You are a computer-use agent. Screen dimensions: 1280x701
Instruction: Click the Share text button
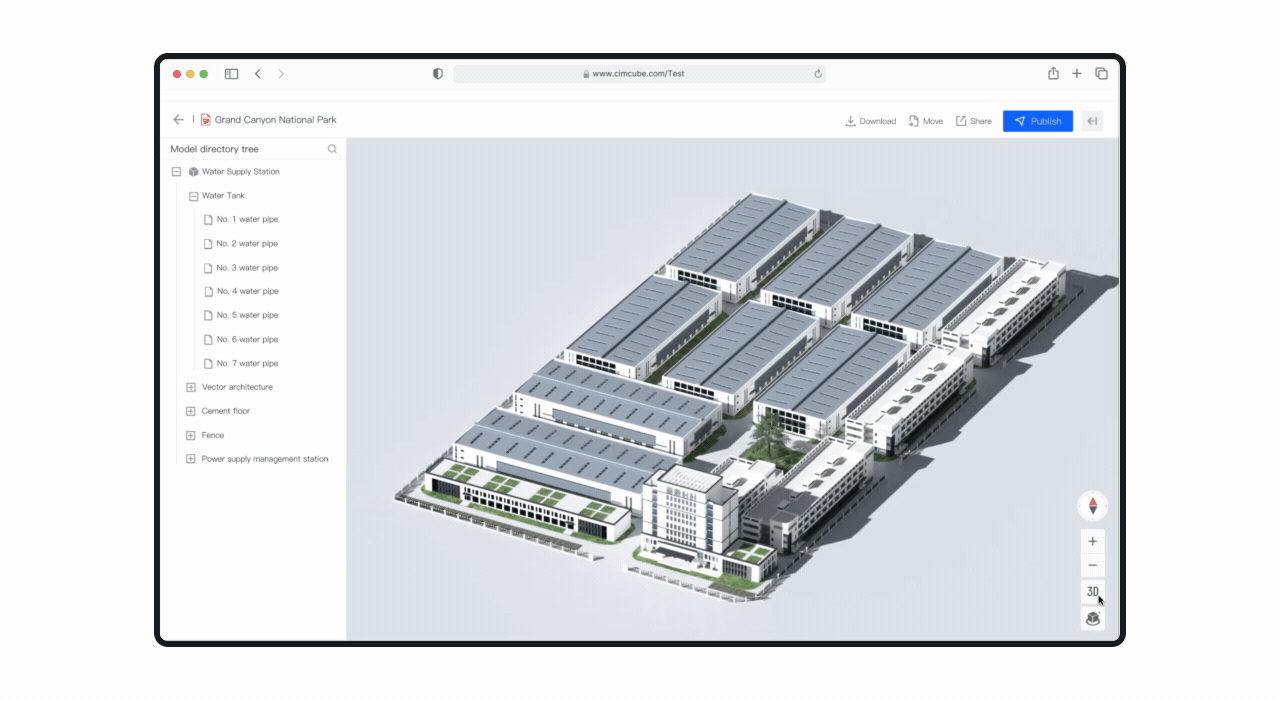[x=981, y=121]
